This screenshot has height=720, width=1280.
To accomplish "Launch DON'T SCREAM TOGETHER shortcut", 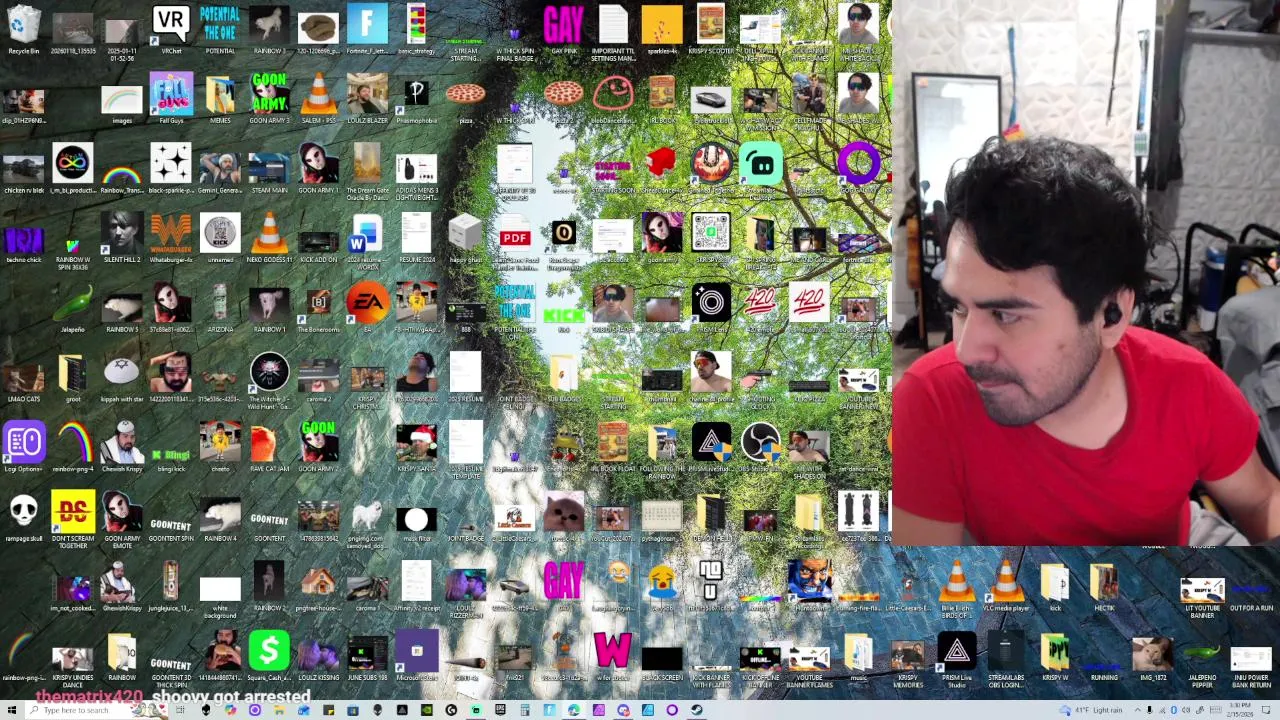I will pos(73,518).
